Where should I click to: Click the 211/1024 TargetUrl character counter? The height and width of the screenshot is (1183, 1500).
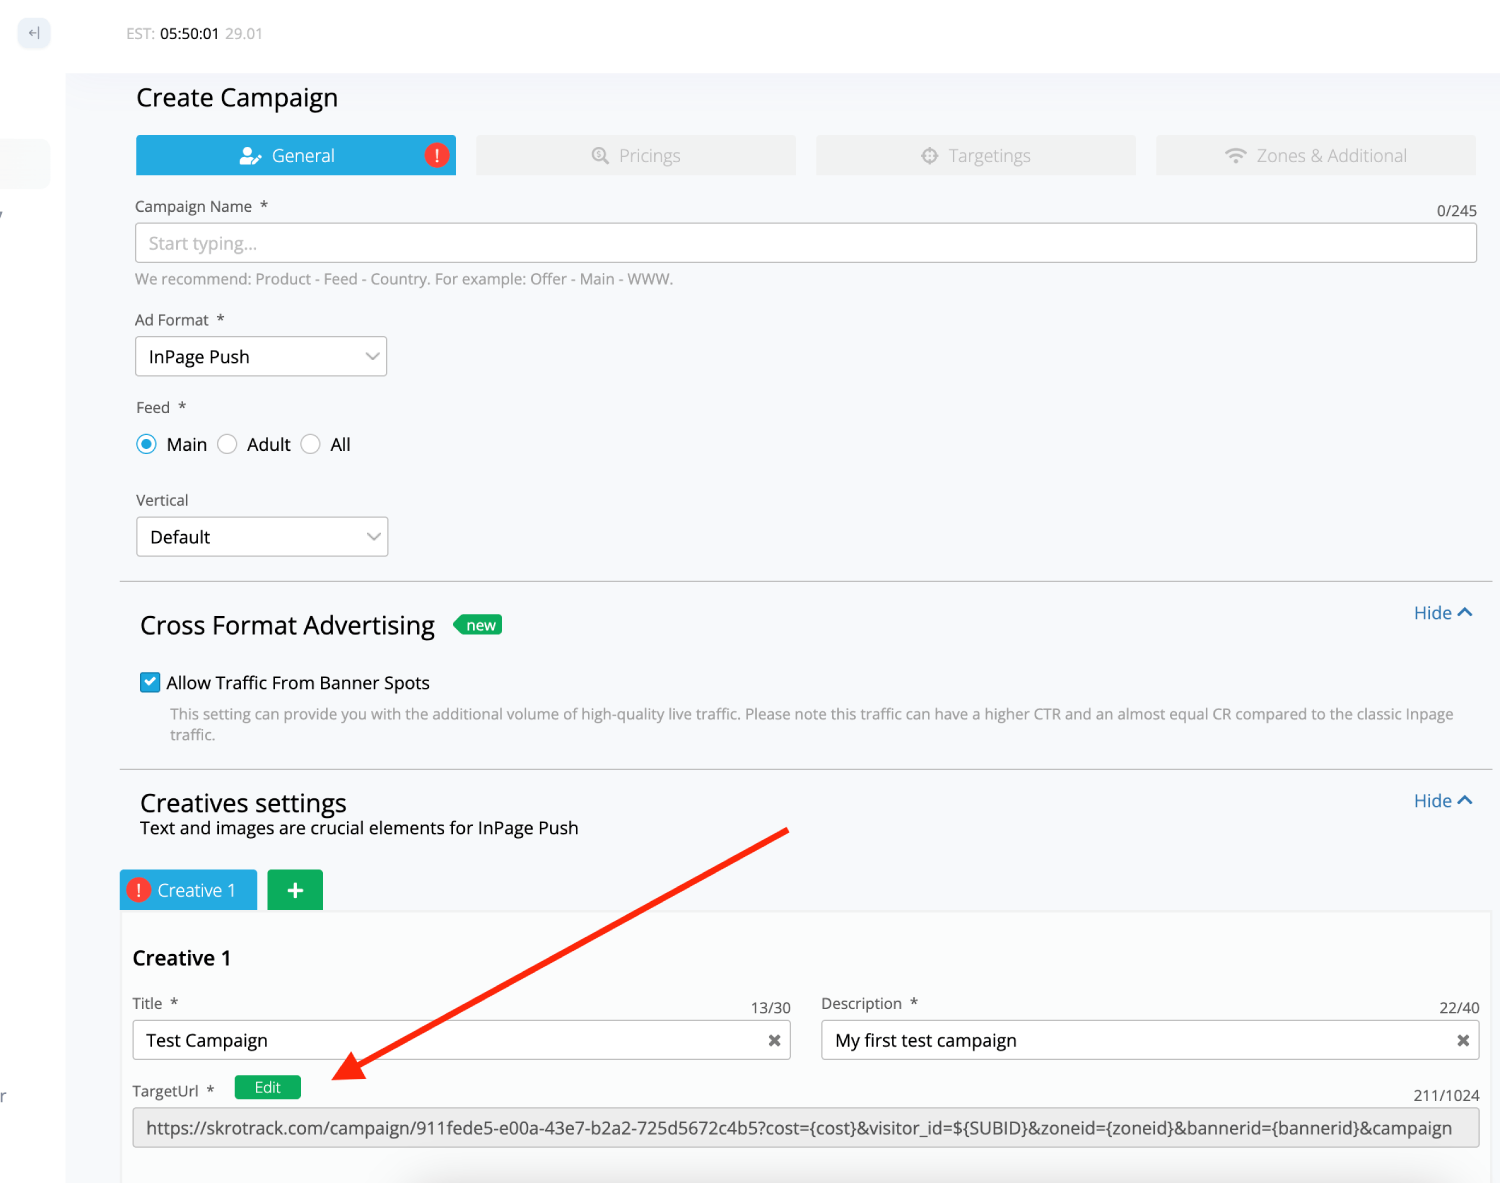tap(1446, 1096)
